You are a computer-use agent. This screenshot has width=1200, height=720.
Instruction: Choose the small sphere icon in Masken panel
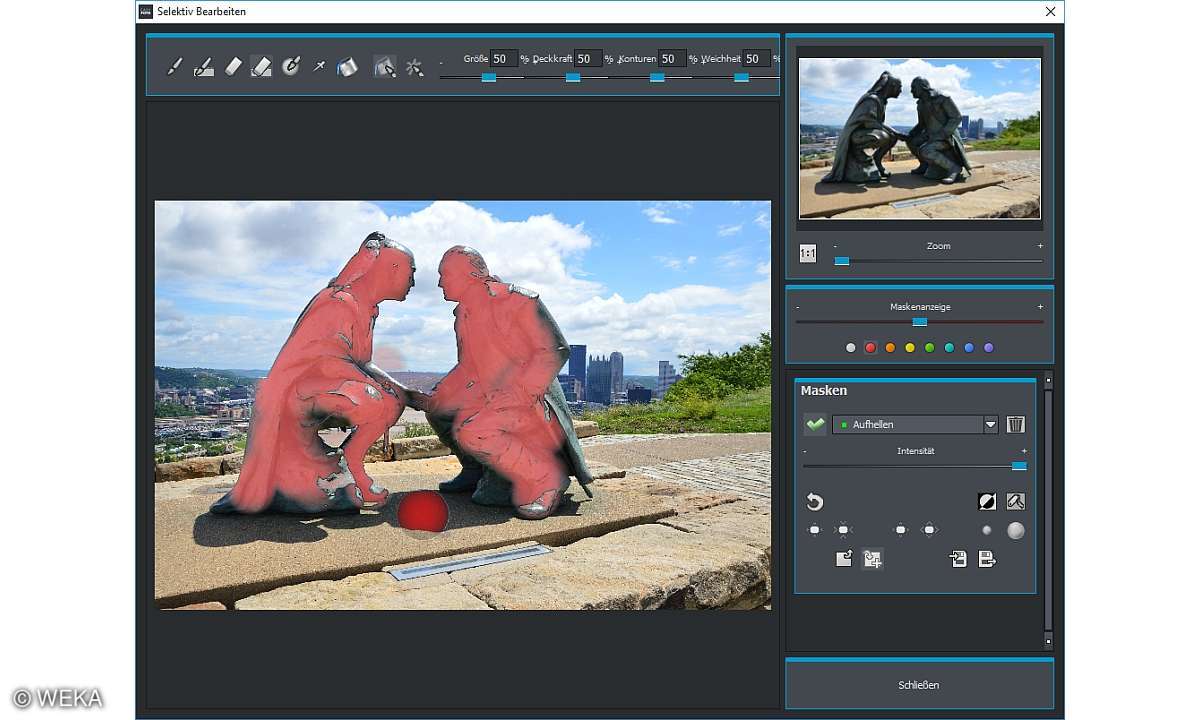tap(987, 531)
